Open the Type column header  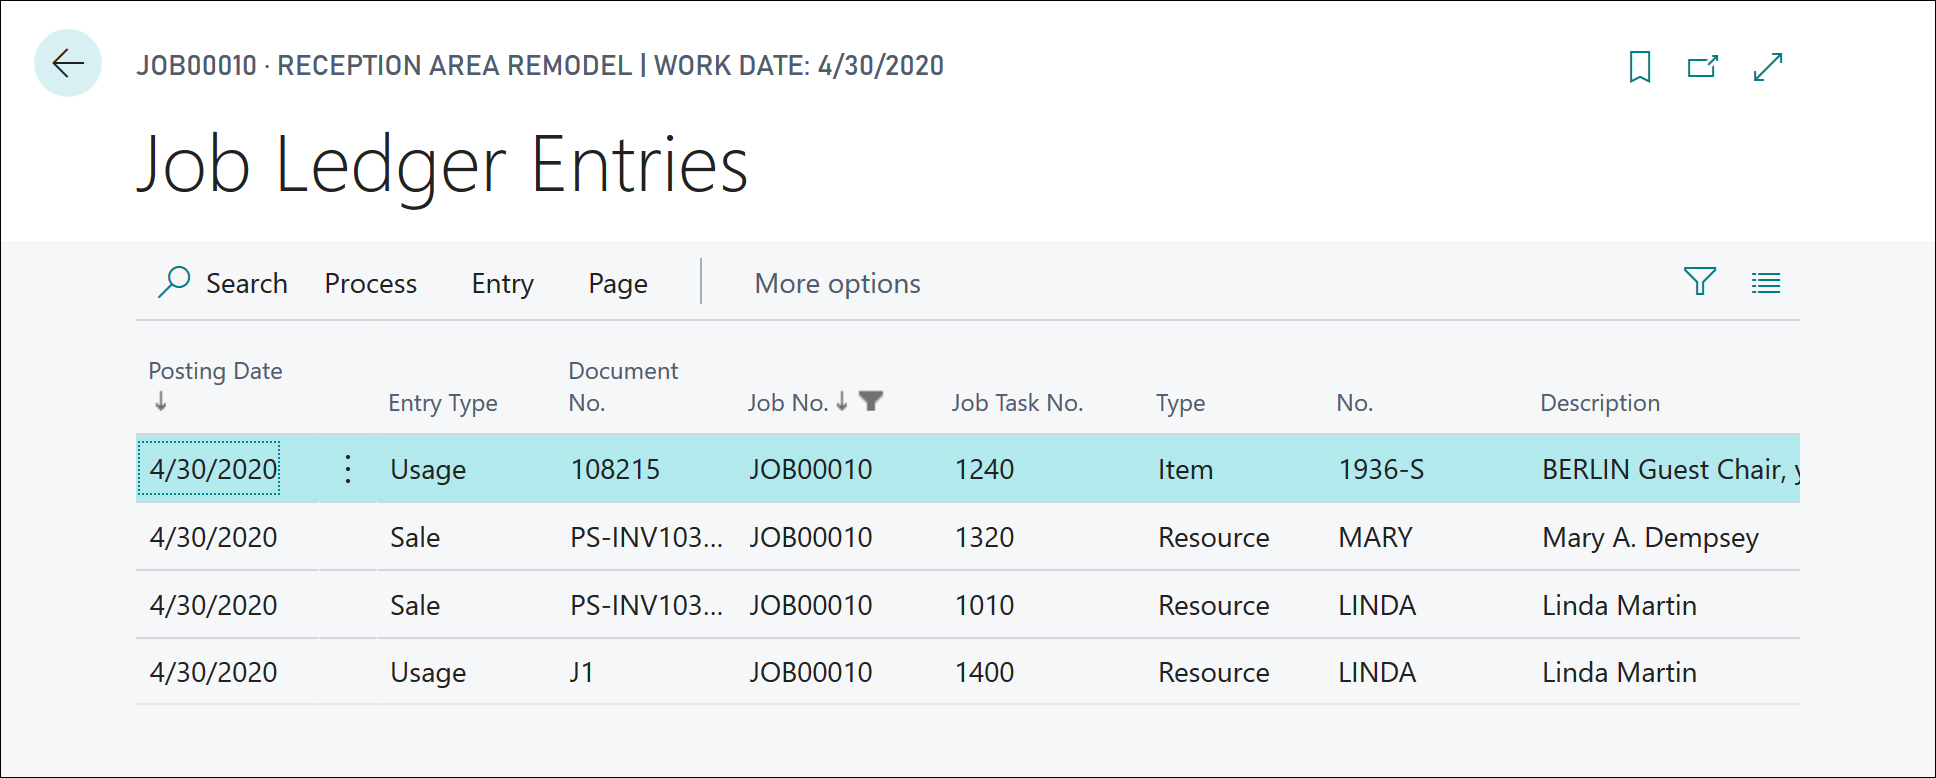click(1180, 403)
